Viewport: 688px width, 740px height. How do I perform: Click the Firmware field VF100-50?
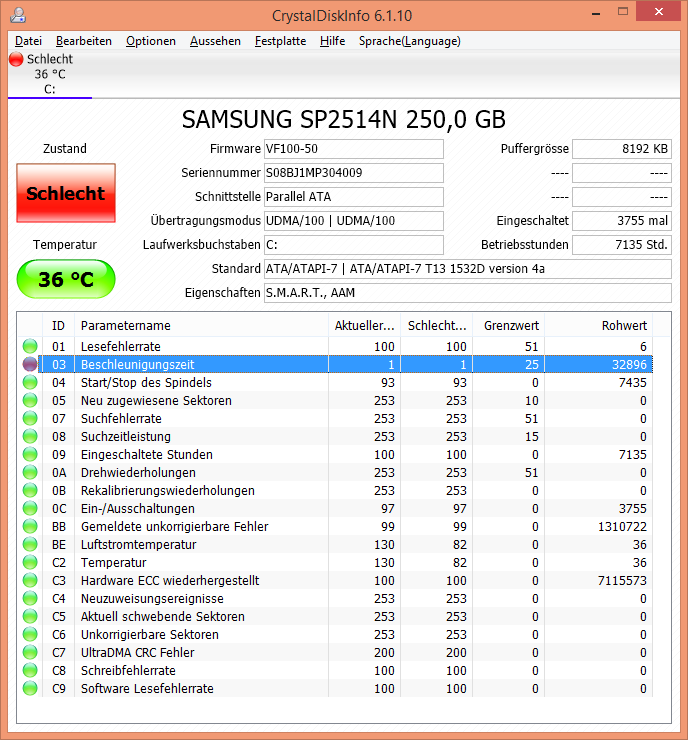[353, 149]
